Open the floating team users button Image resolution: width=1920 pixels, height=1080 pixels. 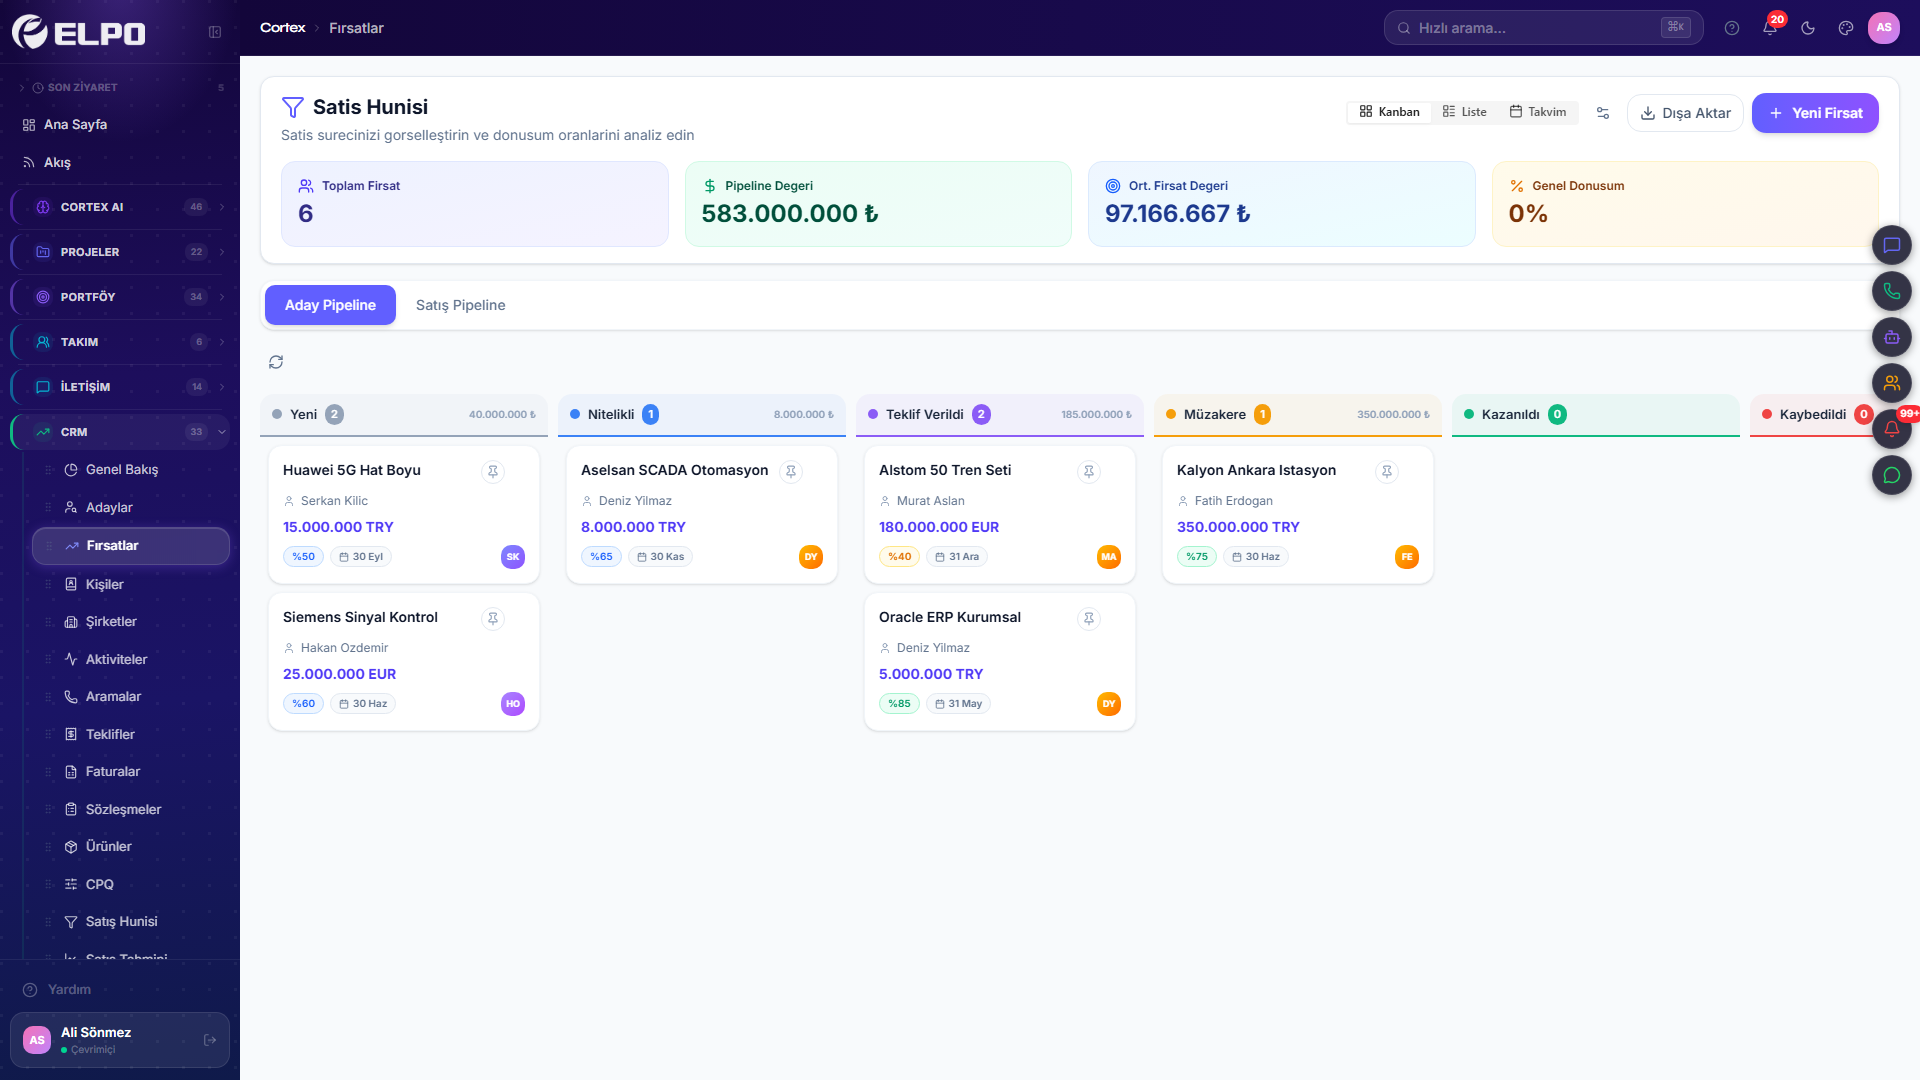[1892, 383]
